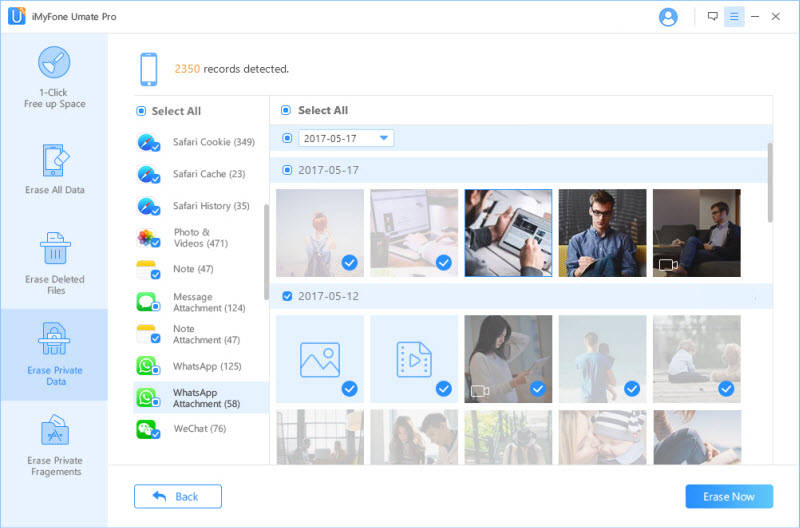The image size is (800, 528).
Task: Toggle checkbox beside the date dropdown
Action: pyautogui.click(x=287, y=138)
